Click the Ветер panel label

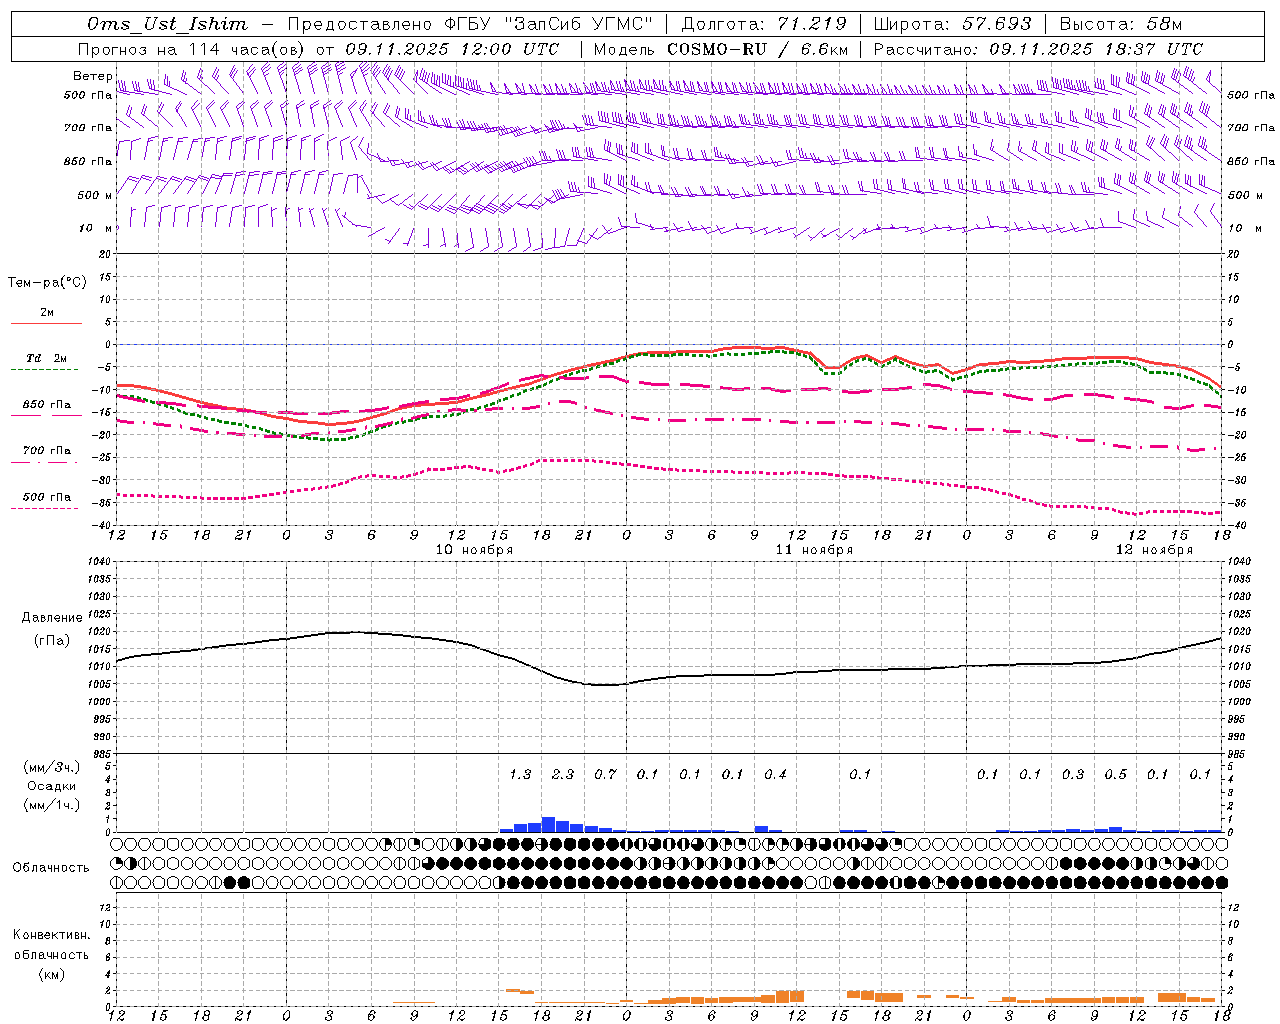93,76
